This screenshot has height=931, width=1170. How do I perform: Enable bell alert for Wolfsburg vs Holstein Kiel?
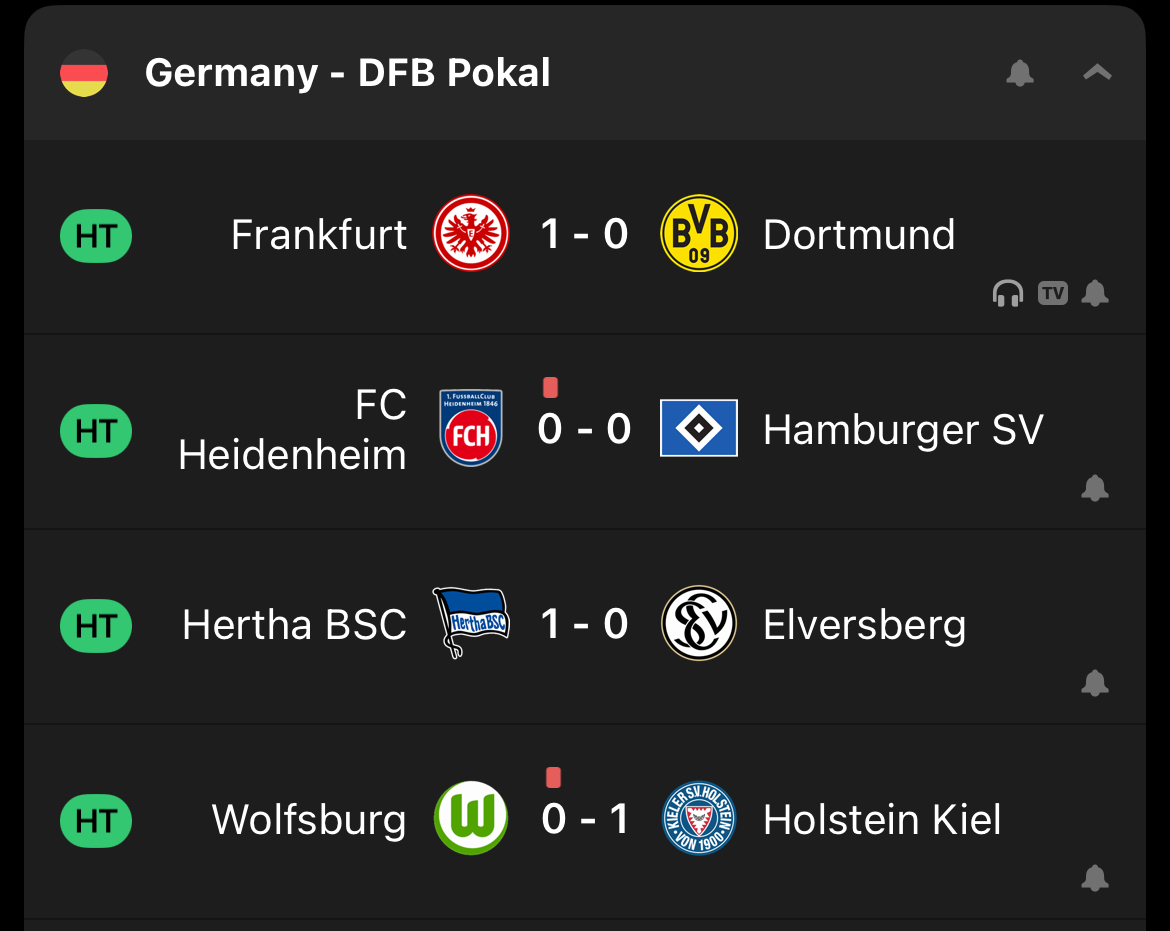pos(1095,878)
